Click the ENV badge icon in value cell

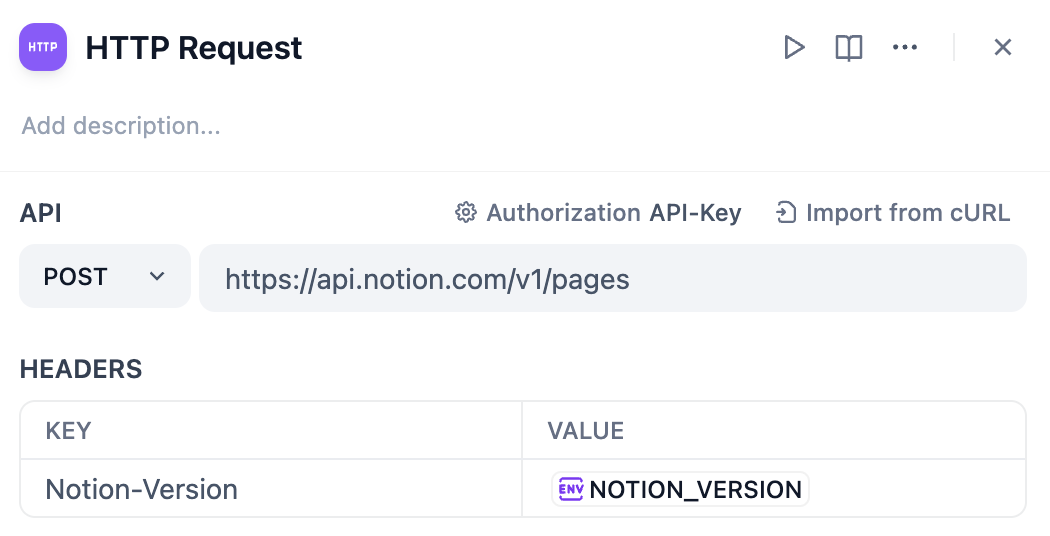pyautogui.click(x=571, y=489)
